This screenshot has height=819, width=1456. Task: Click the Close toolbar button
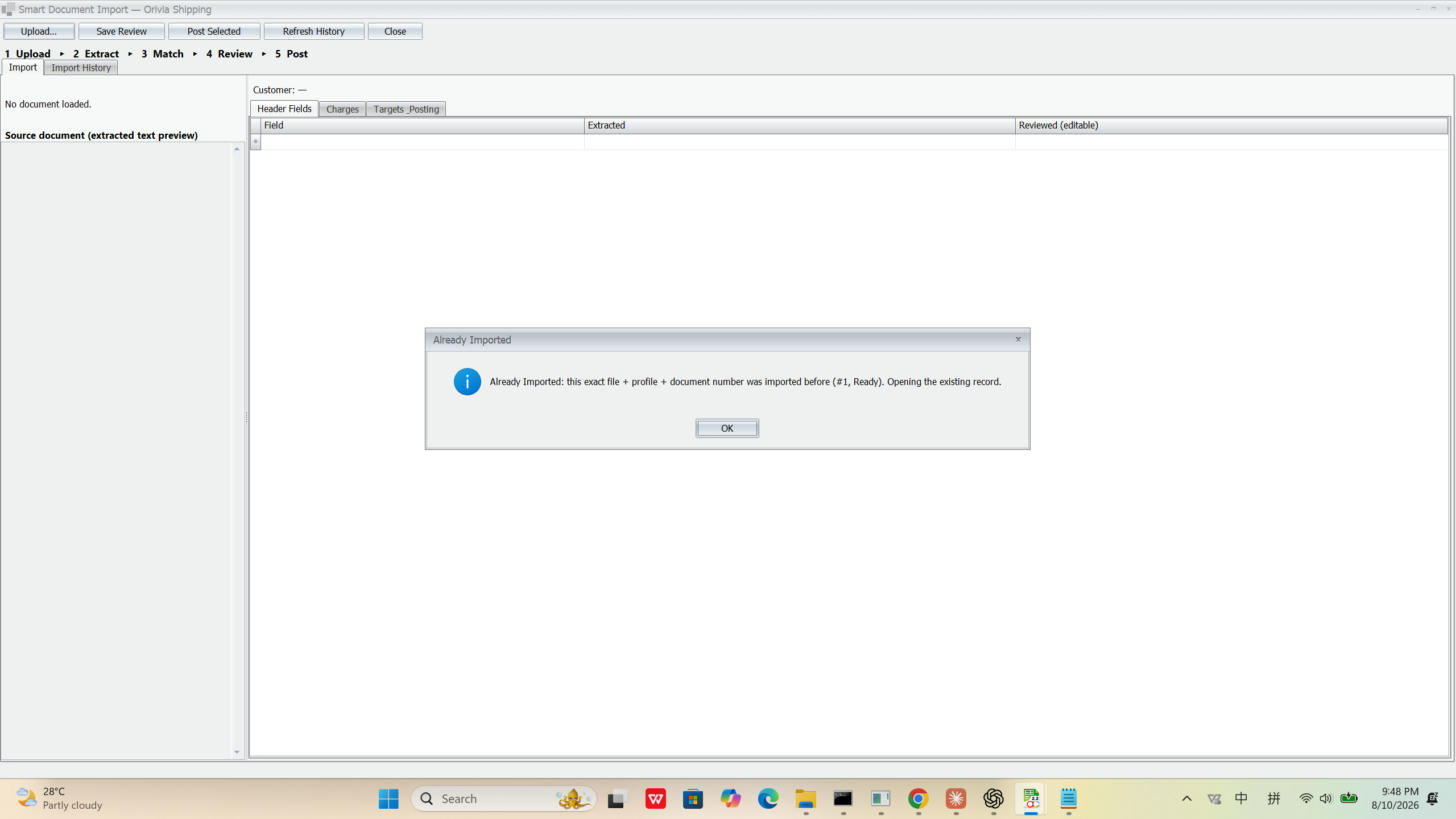pyautogui.click(x=395, y=31)
